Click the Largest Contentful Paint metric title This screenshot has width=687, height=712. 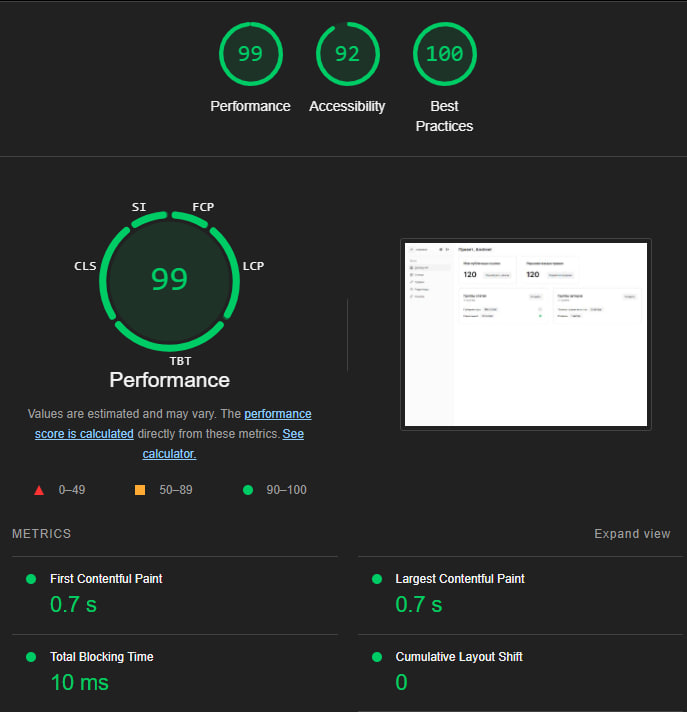(x=460, y=579)
